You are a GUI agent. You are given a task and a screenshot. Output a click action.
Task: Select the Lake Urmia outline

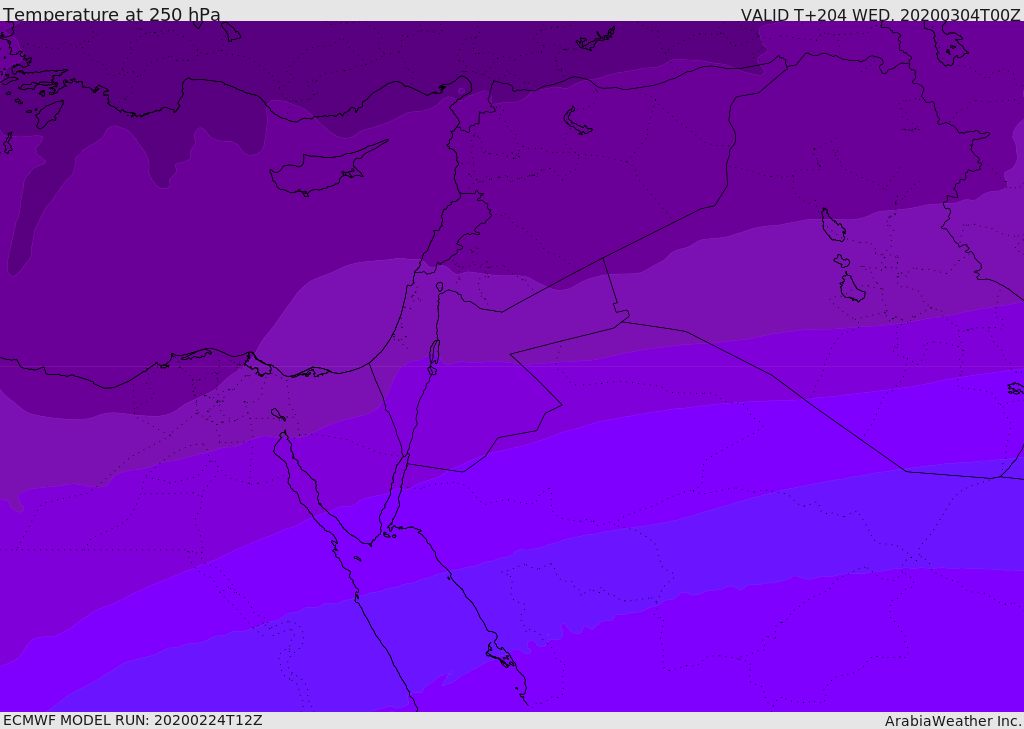click(x=951, y=44)
